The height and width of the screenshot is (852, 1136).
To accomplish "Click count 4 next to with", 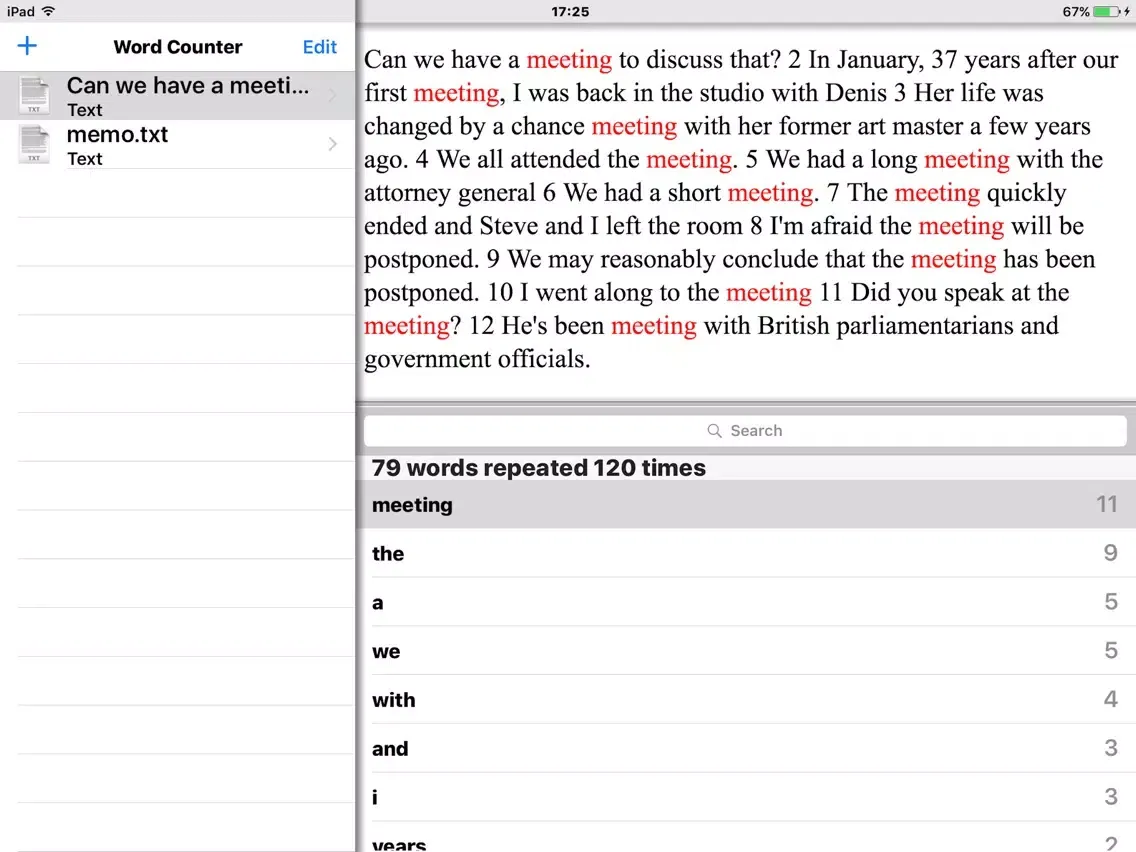I will tap(1111, 699).
